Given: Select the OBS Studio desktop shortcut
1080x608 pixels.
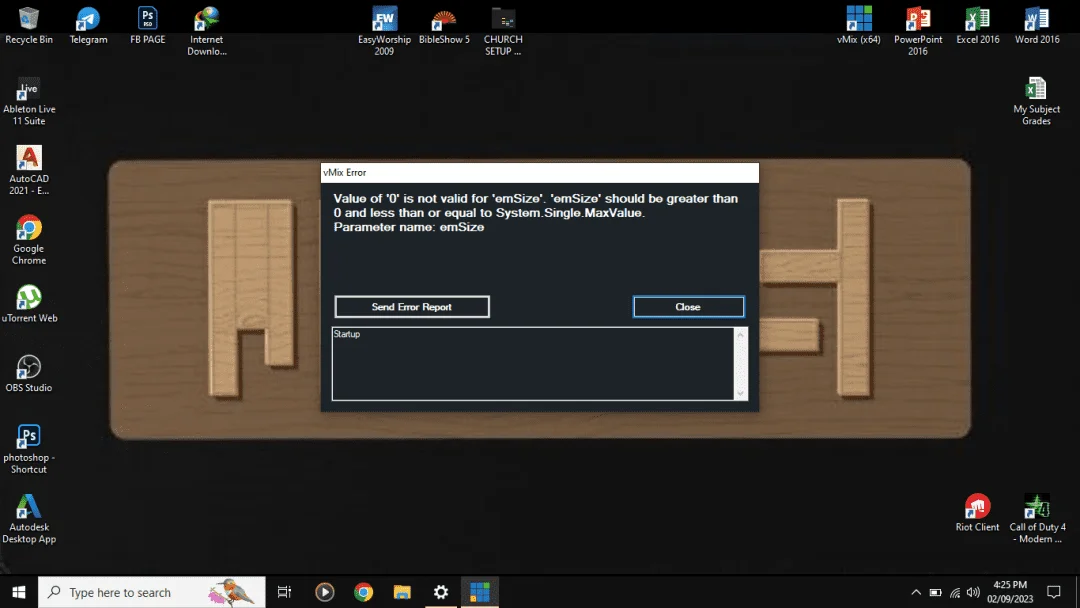Looking at the screenshot, I should 29,373.
